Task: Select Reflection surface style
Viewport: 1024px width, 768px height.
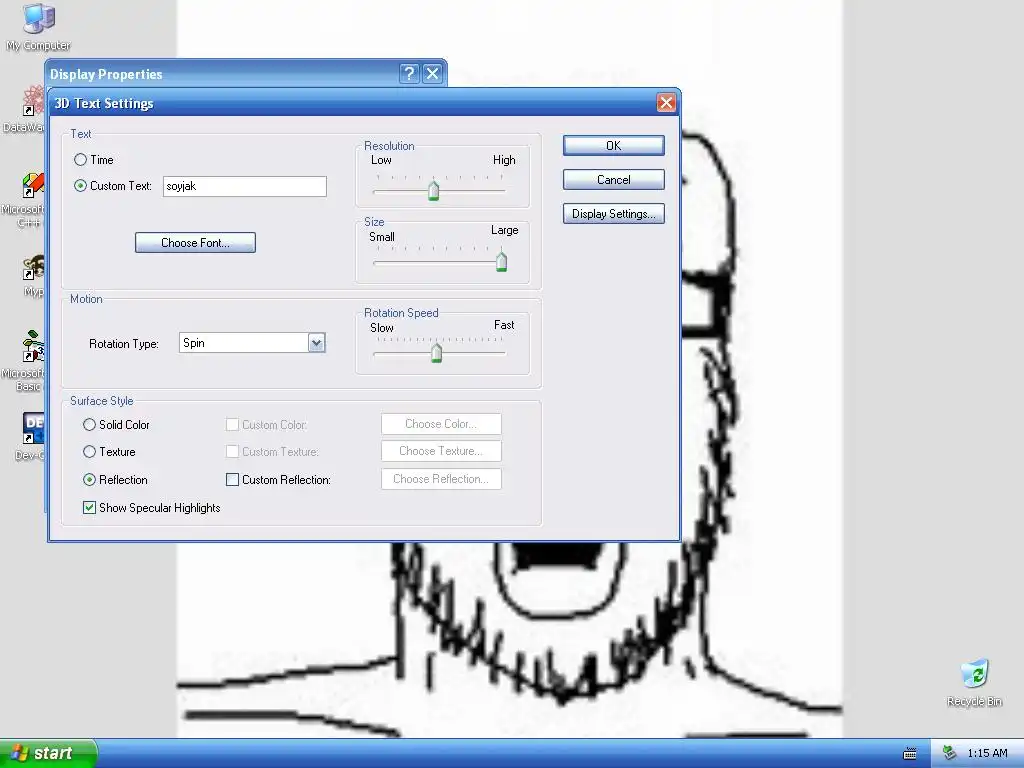Action: [89, 479]
